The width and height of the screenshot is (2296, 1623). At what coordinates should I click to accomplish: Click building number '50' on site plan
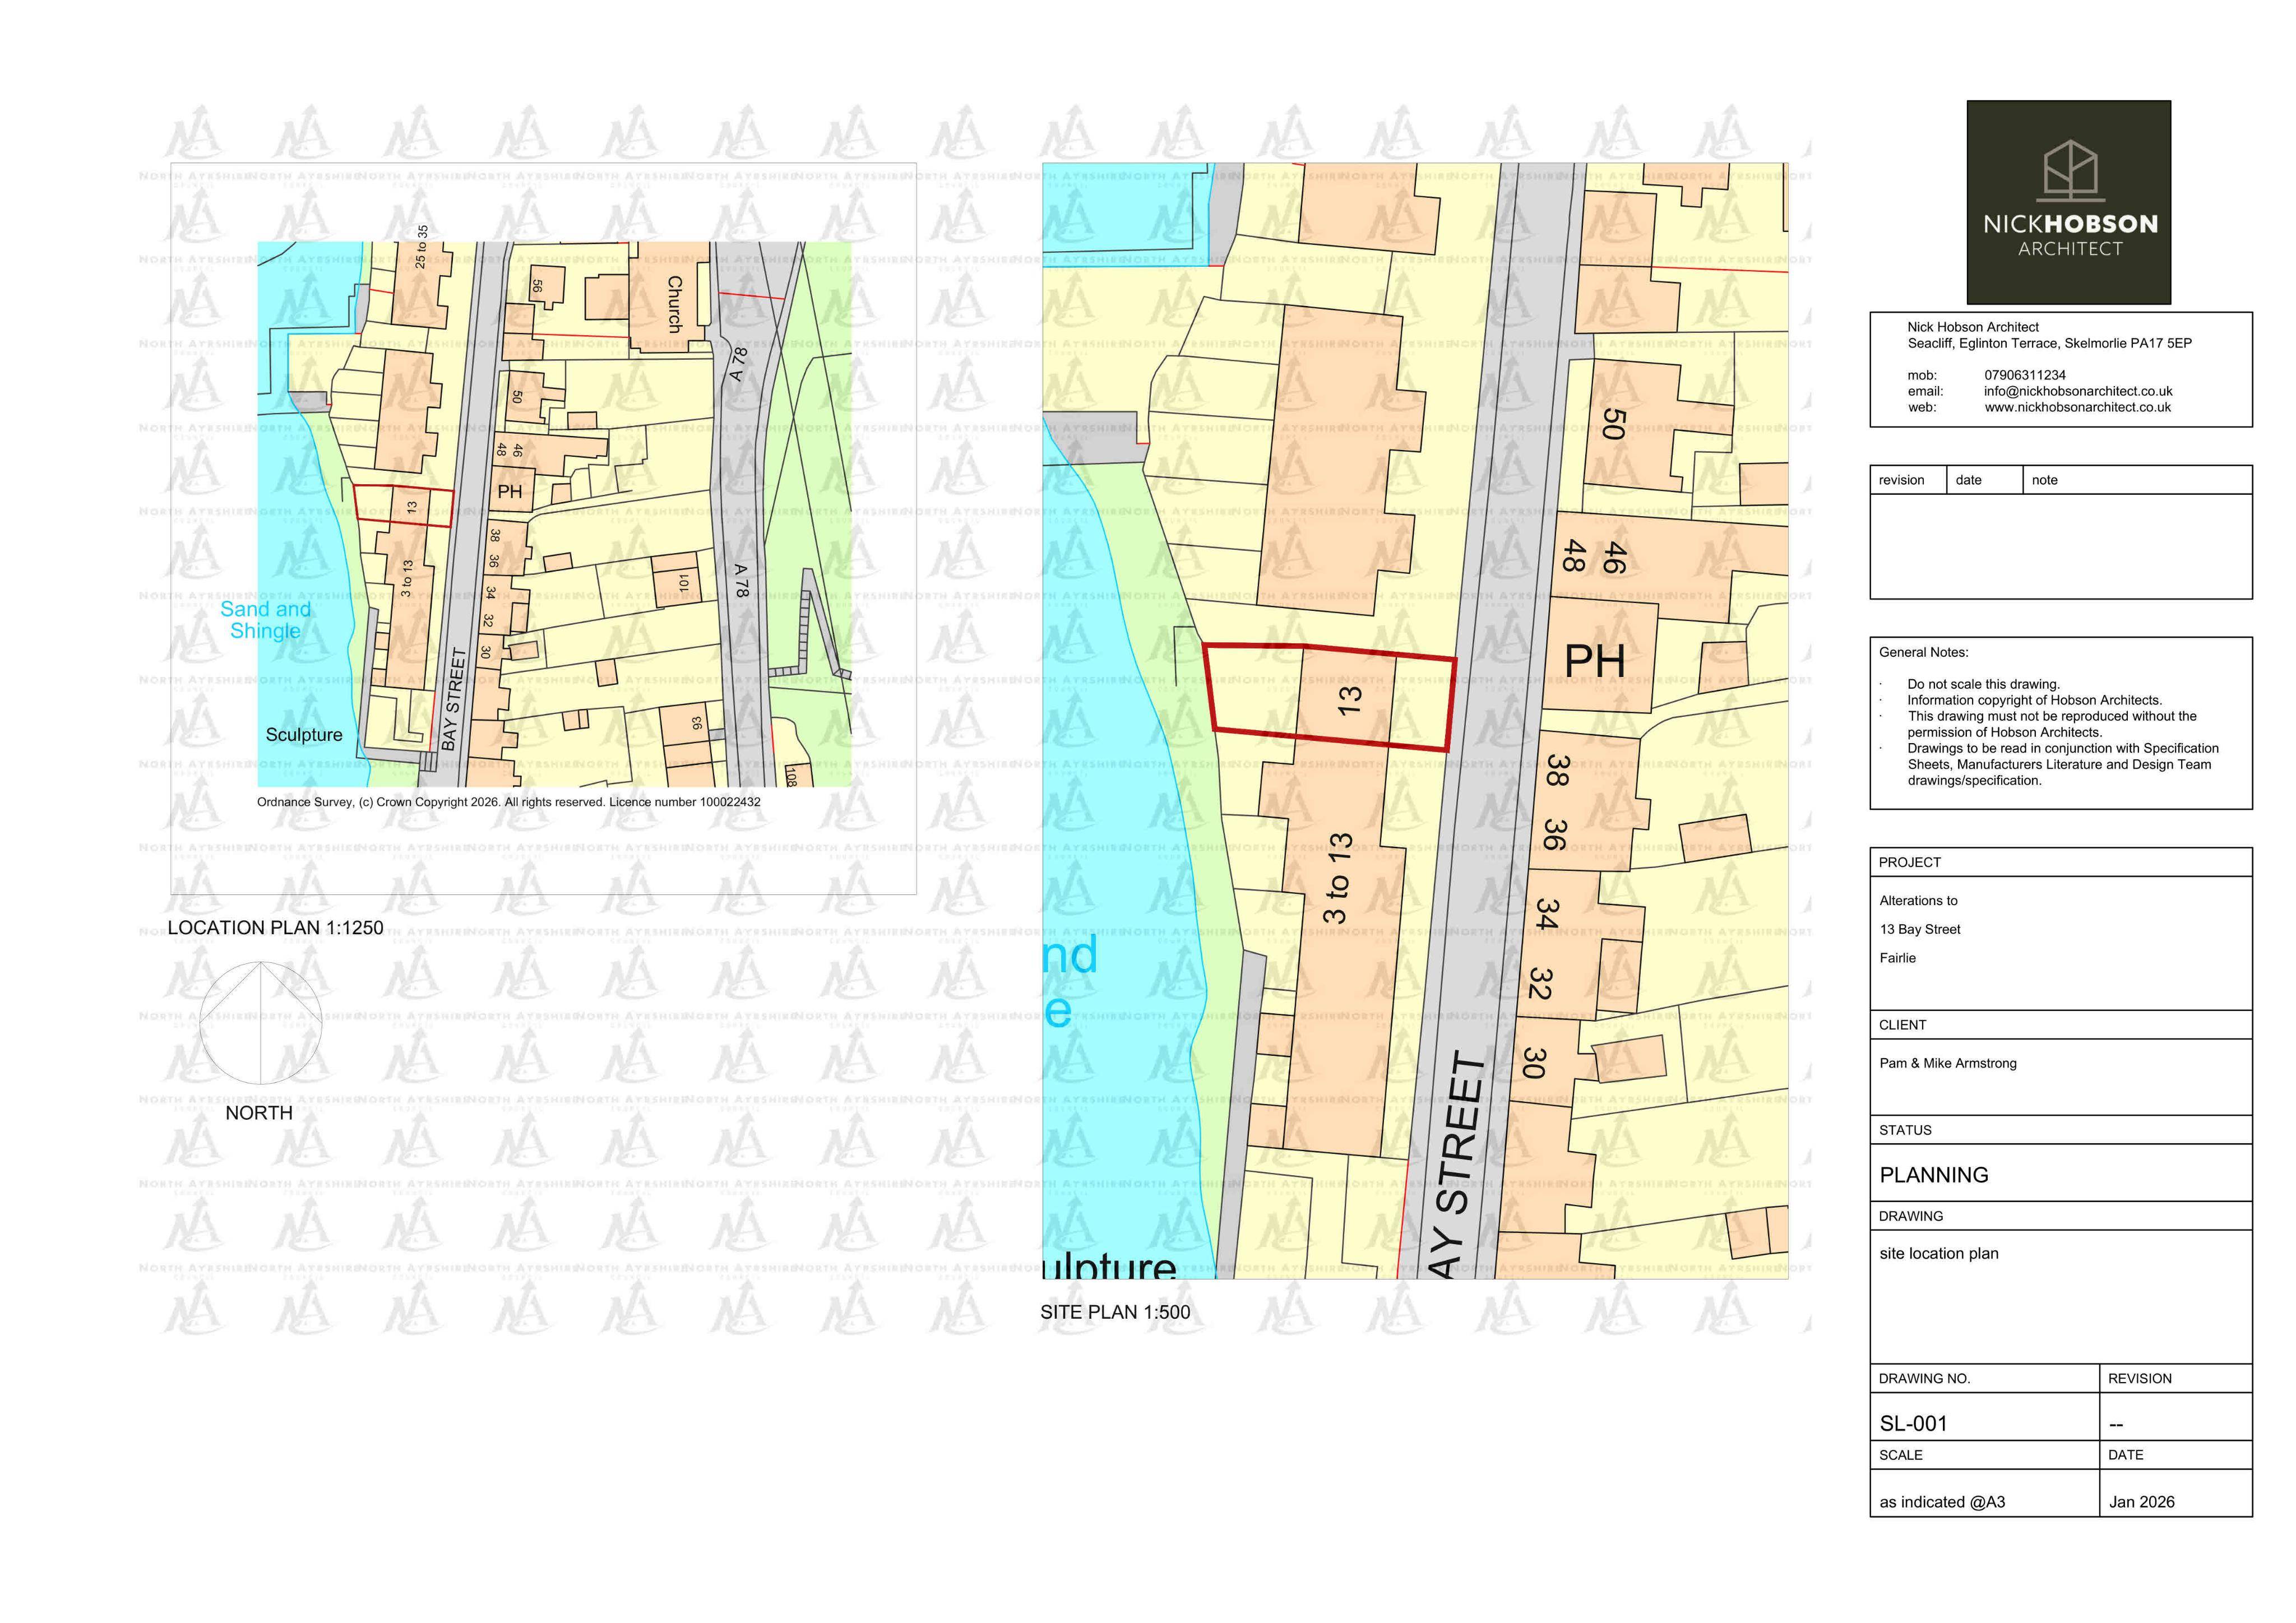click(x=1612, y=424)
